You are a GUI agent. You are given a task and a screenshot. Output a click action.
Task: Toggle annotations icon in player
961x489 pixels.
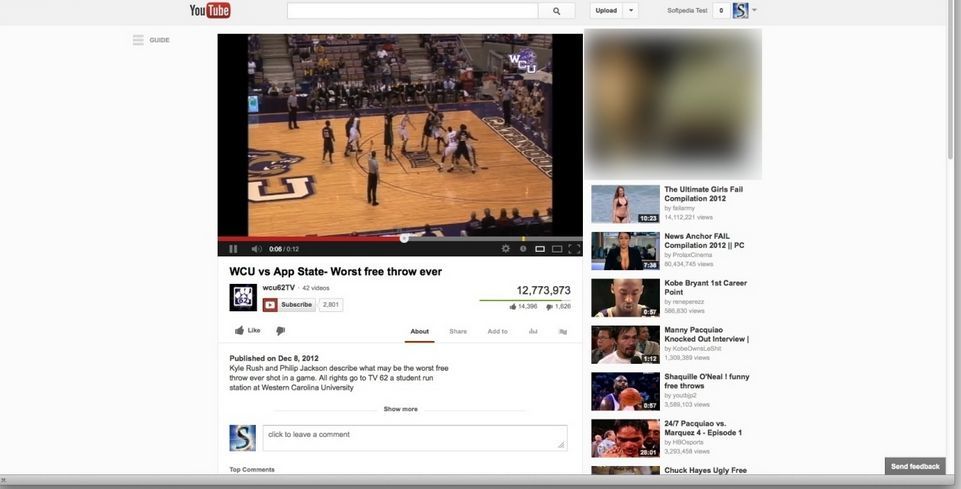pos(523,249)
